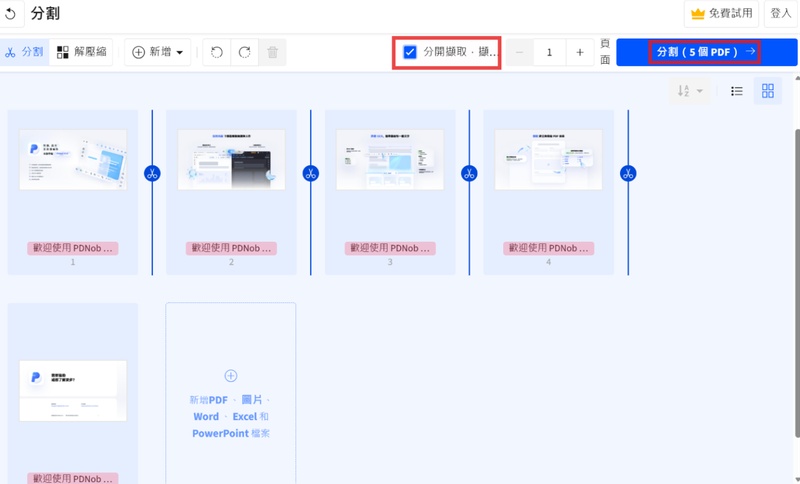Select page 3 thumbnail
The image size is (800, 484).
pyautogui.click(x=390, y=160)
